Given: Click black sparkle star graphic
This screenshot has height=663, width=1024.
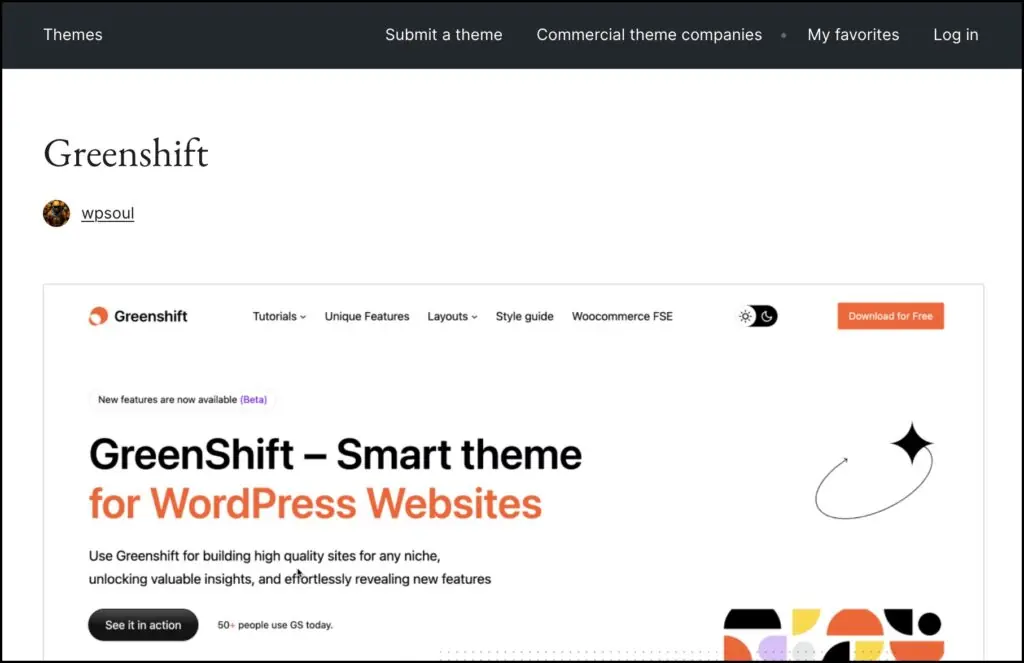Looking at the screenshot, I should click(912, 444).
